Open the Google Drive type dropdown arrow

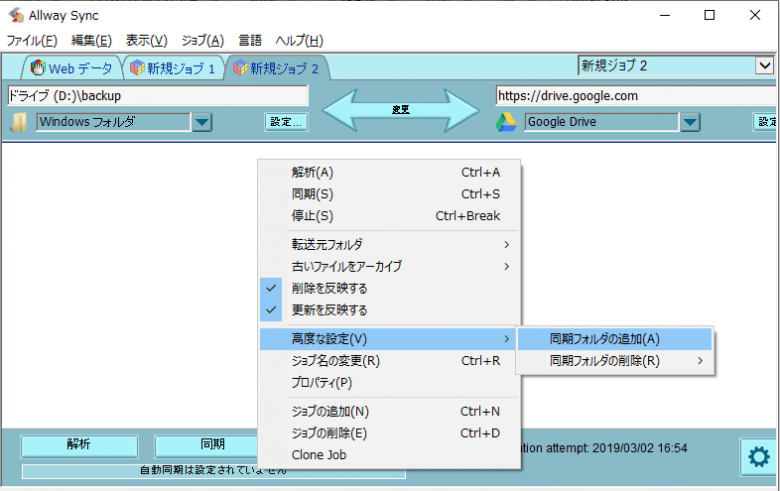(x=690, y=122)
